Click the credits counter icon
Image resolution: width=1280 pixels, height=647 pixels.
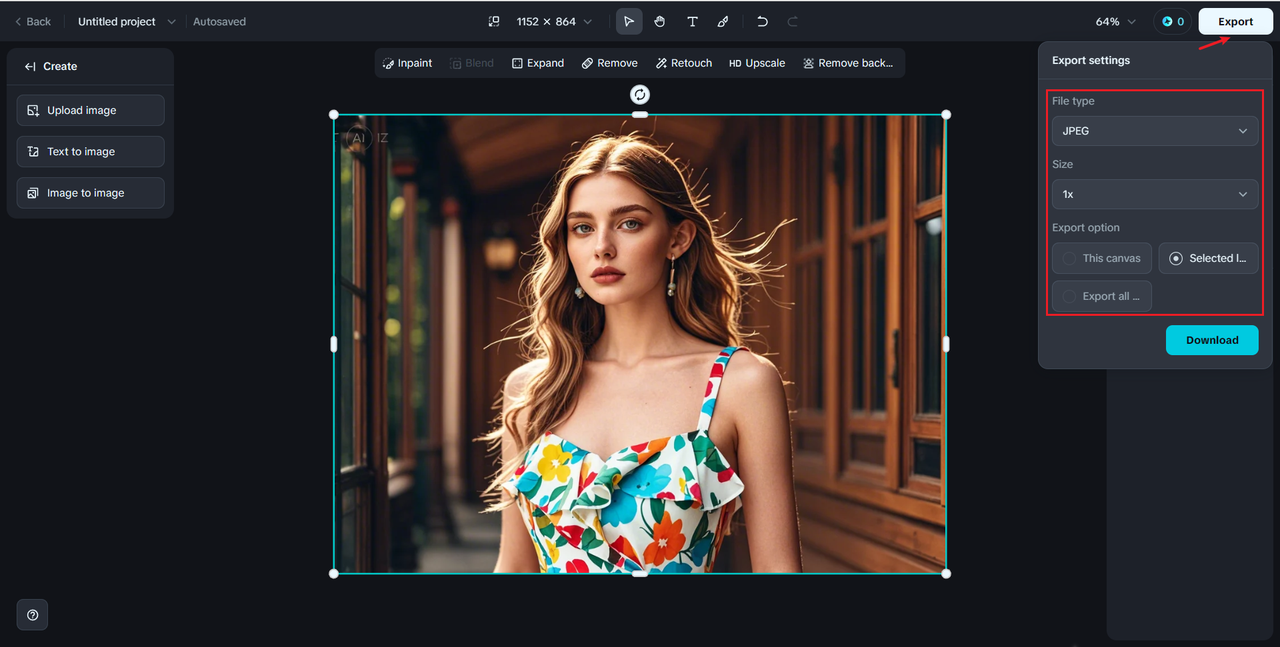point(1173,21)
